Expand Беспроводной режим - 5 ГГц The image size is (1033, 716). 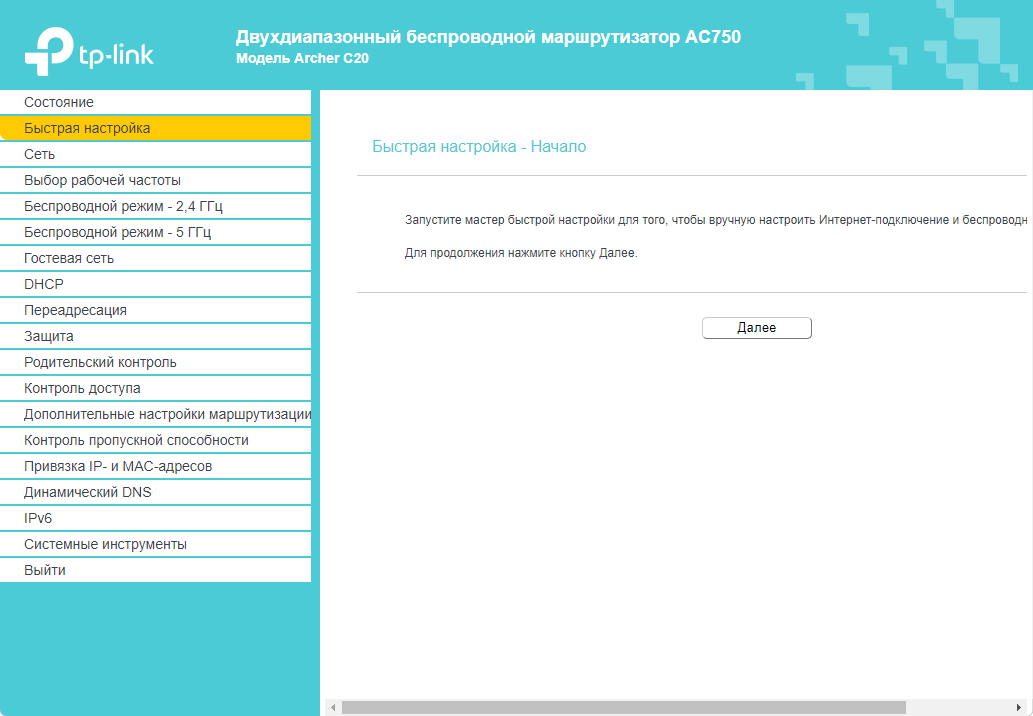pyautogui.click(x=117, y=232)
